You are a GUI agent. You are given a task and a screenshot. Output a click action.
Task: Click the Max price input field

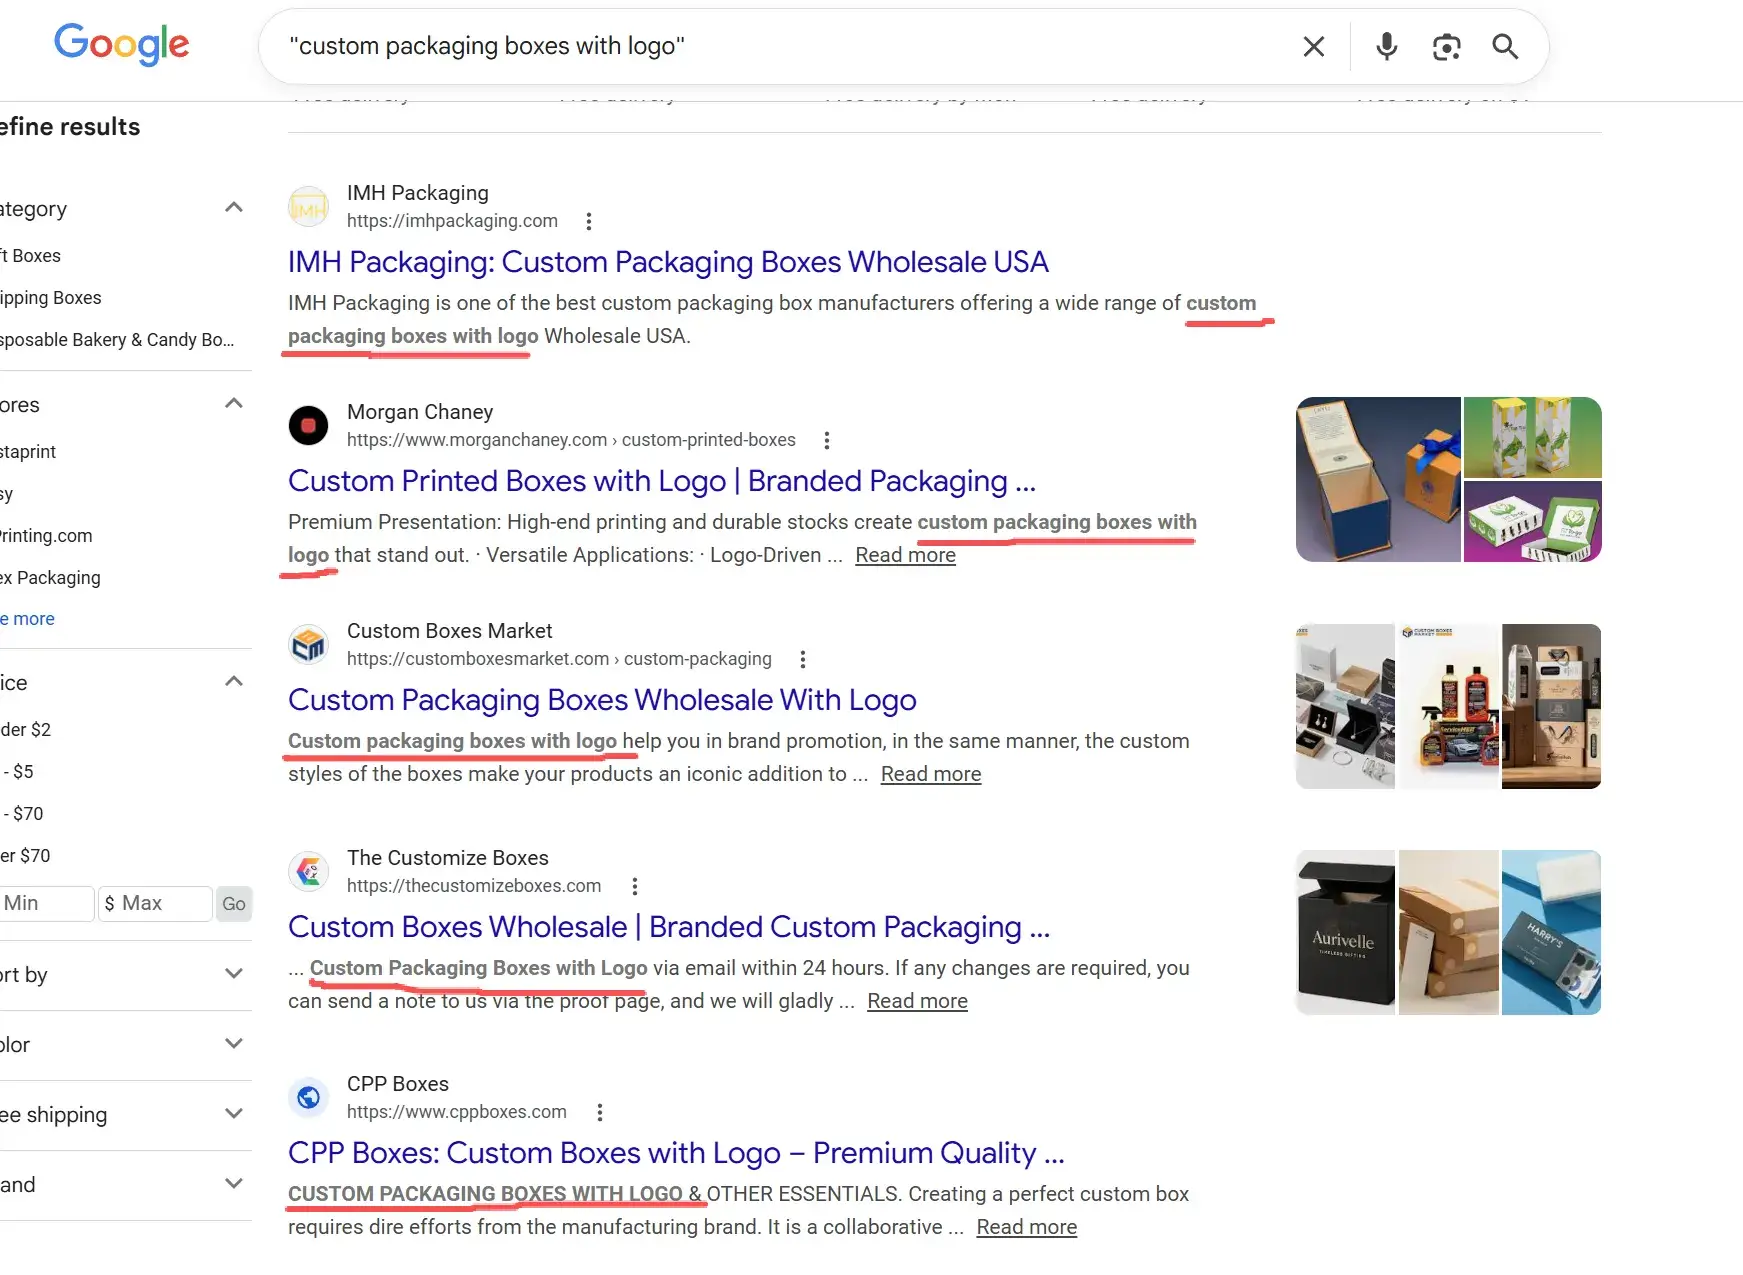tap(155, 903)
